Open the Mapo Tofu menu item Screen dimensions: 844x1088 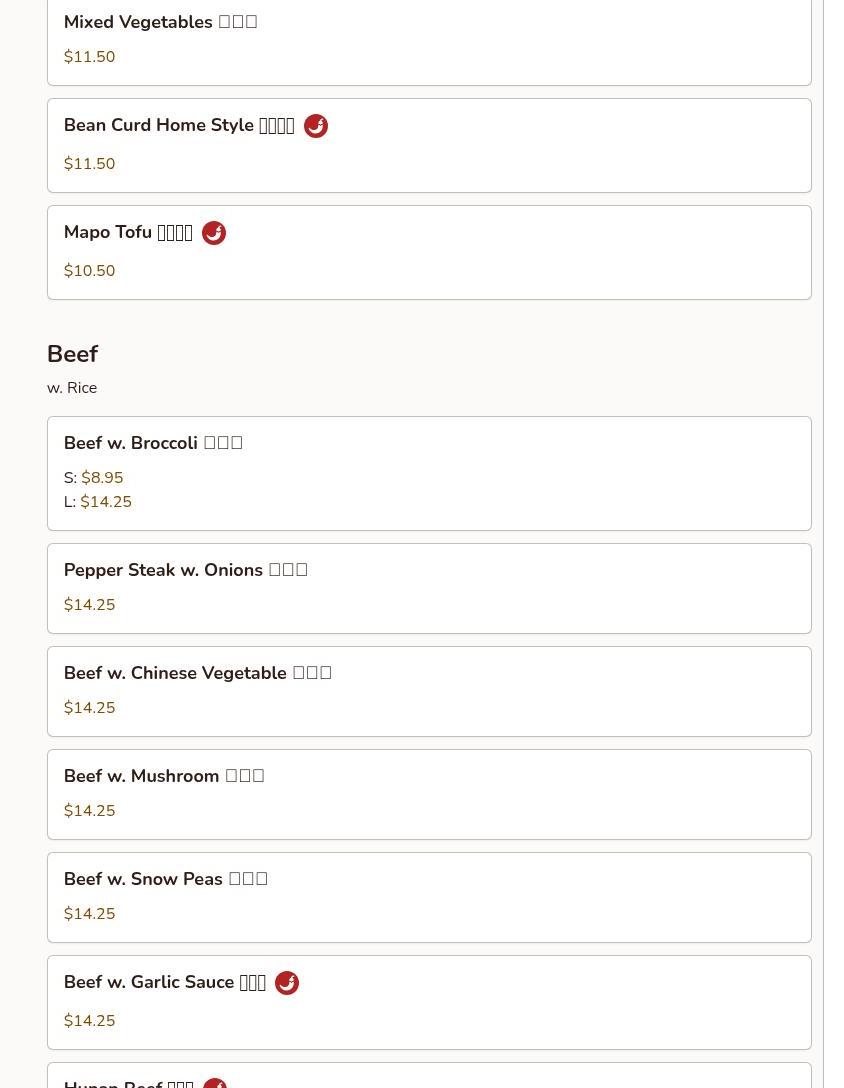[x=128, y=233]
